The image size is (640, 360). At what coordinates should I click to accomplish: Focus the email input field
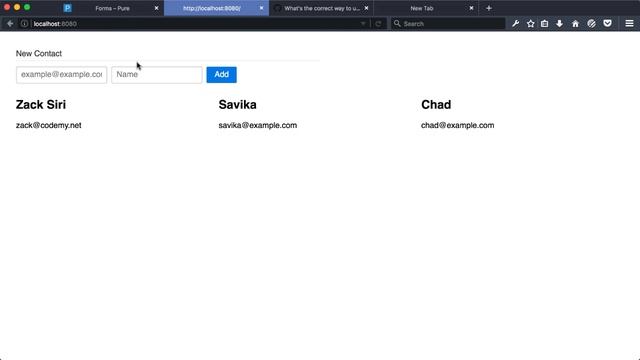click(x=62, y=75)
